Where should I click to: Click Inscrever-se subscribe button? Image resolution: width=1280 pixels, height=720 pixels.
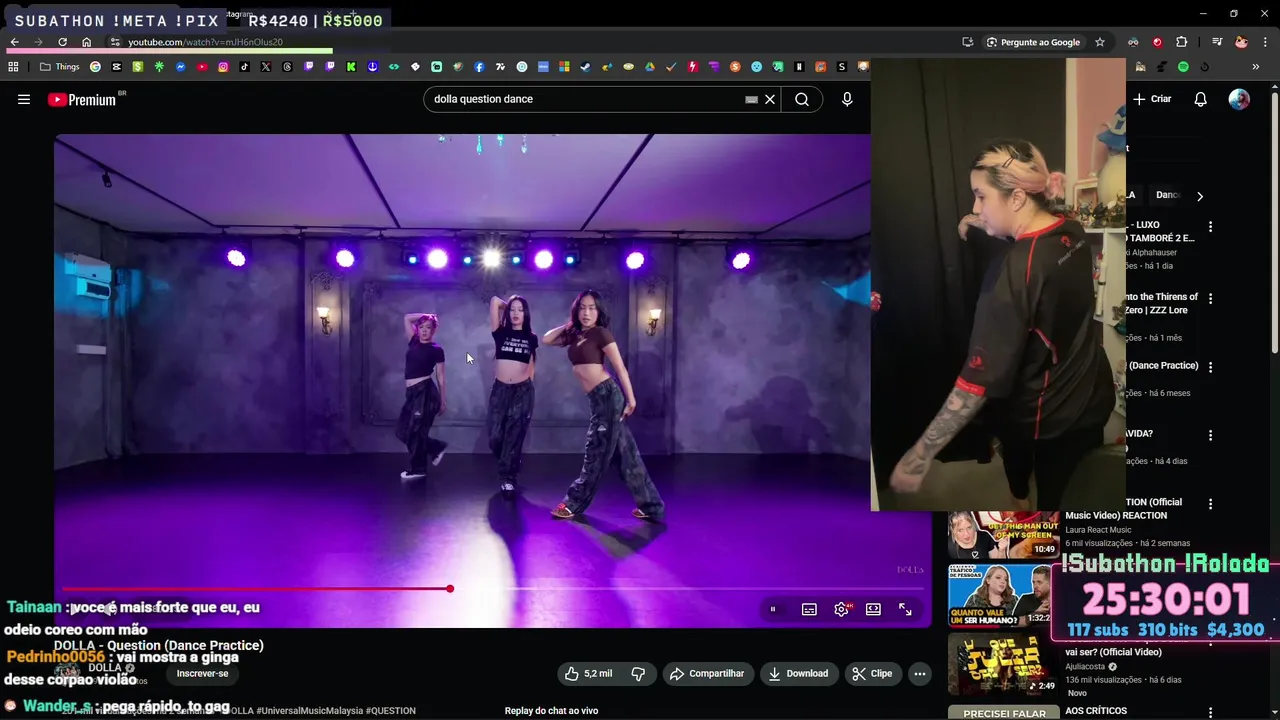click(x=202, y=674)
